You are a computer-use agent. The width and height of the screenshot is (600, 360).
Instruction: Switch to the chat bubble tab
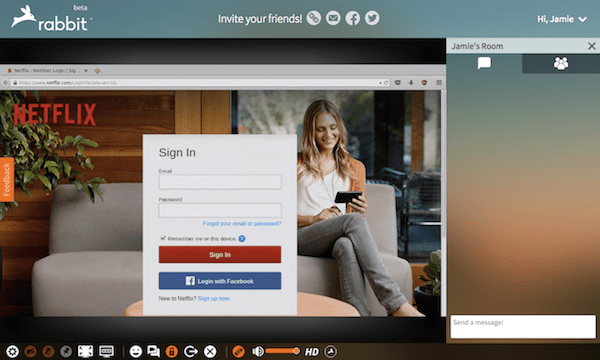pos(484,63)
